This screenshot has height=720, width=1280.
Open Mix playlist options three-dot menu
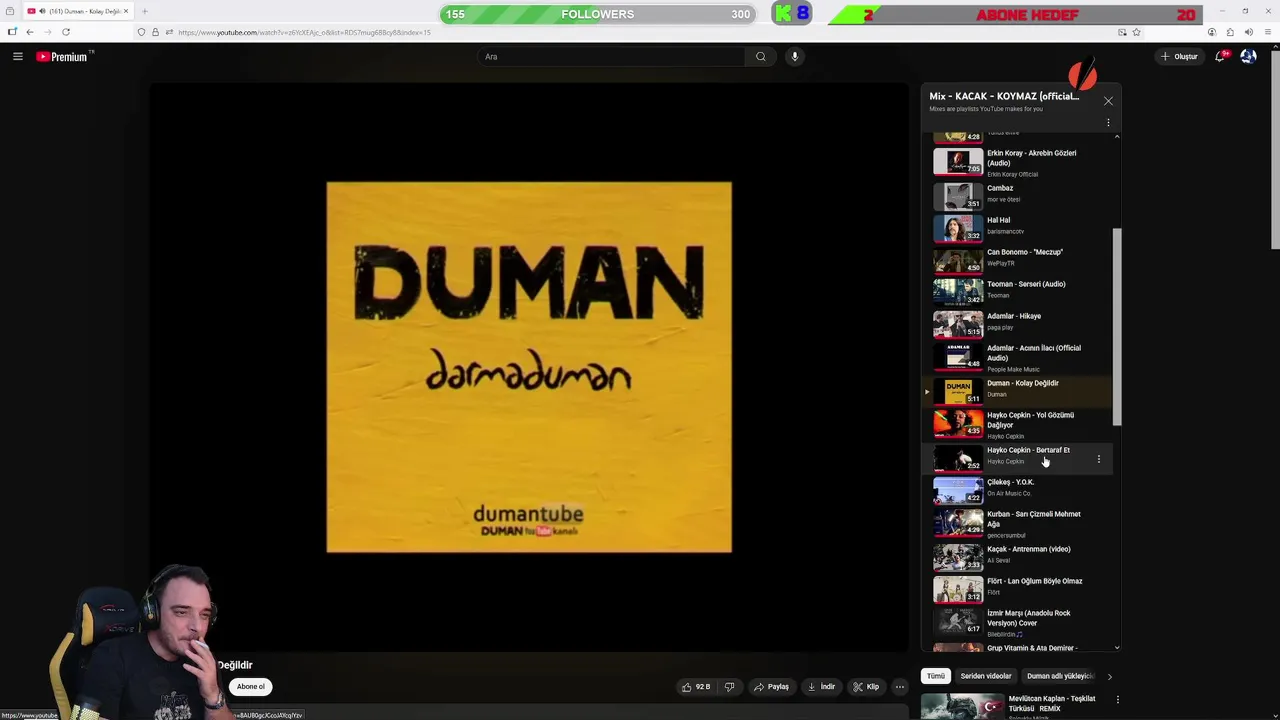pos(1108,122)
